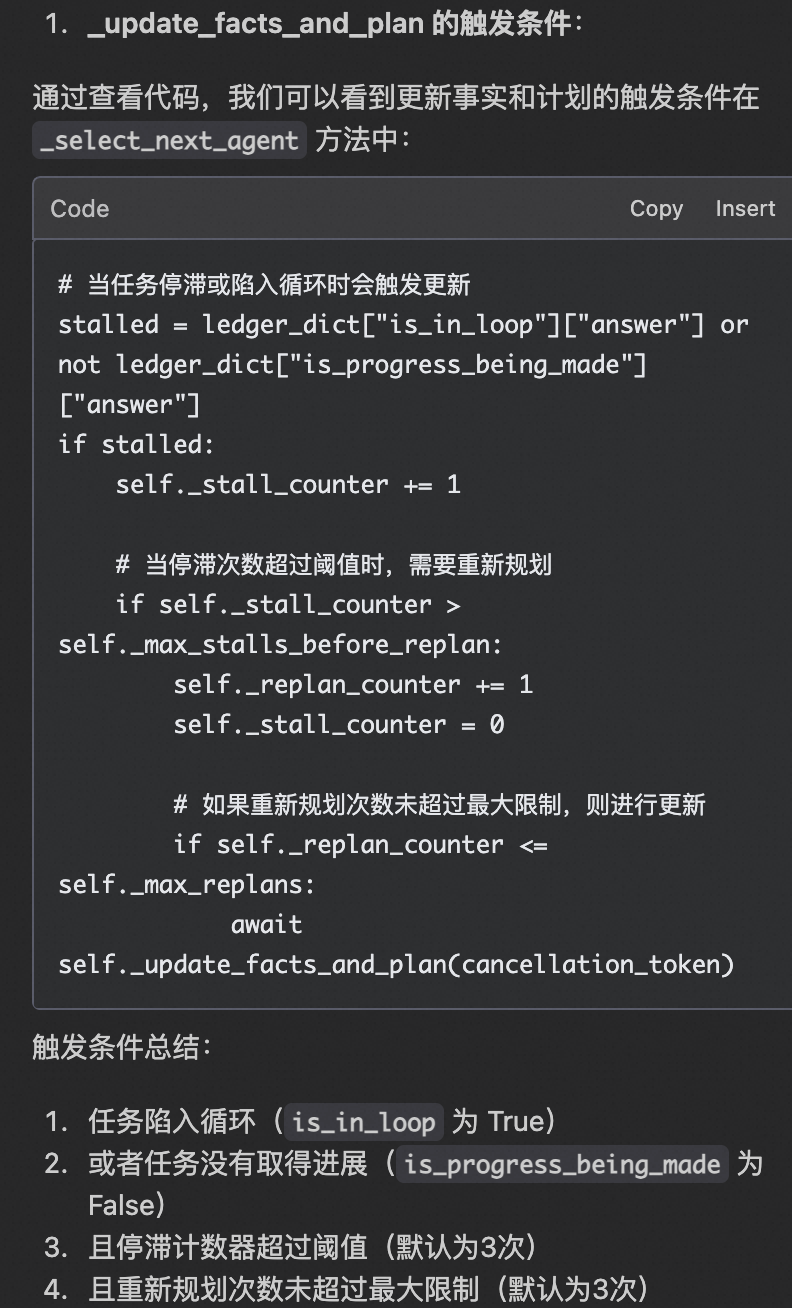Select the _select_next_agent inline code chip
The height and width of the screenshot is (1308, 792).
(168, 140)
